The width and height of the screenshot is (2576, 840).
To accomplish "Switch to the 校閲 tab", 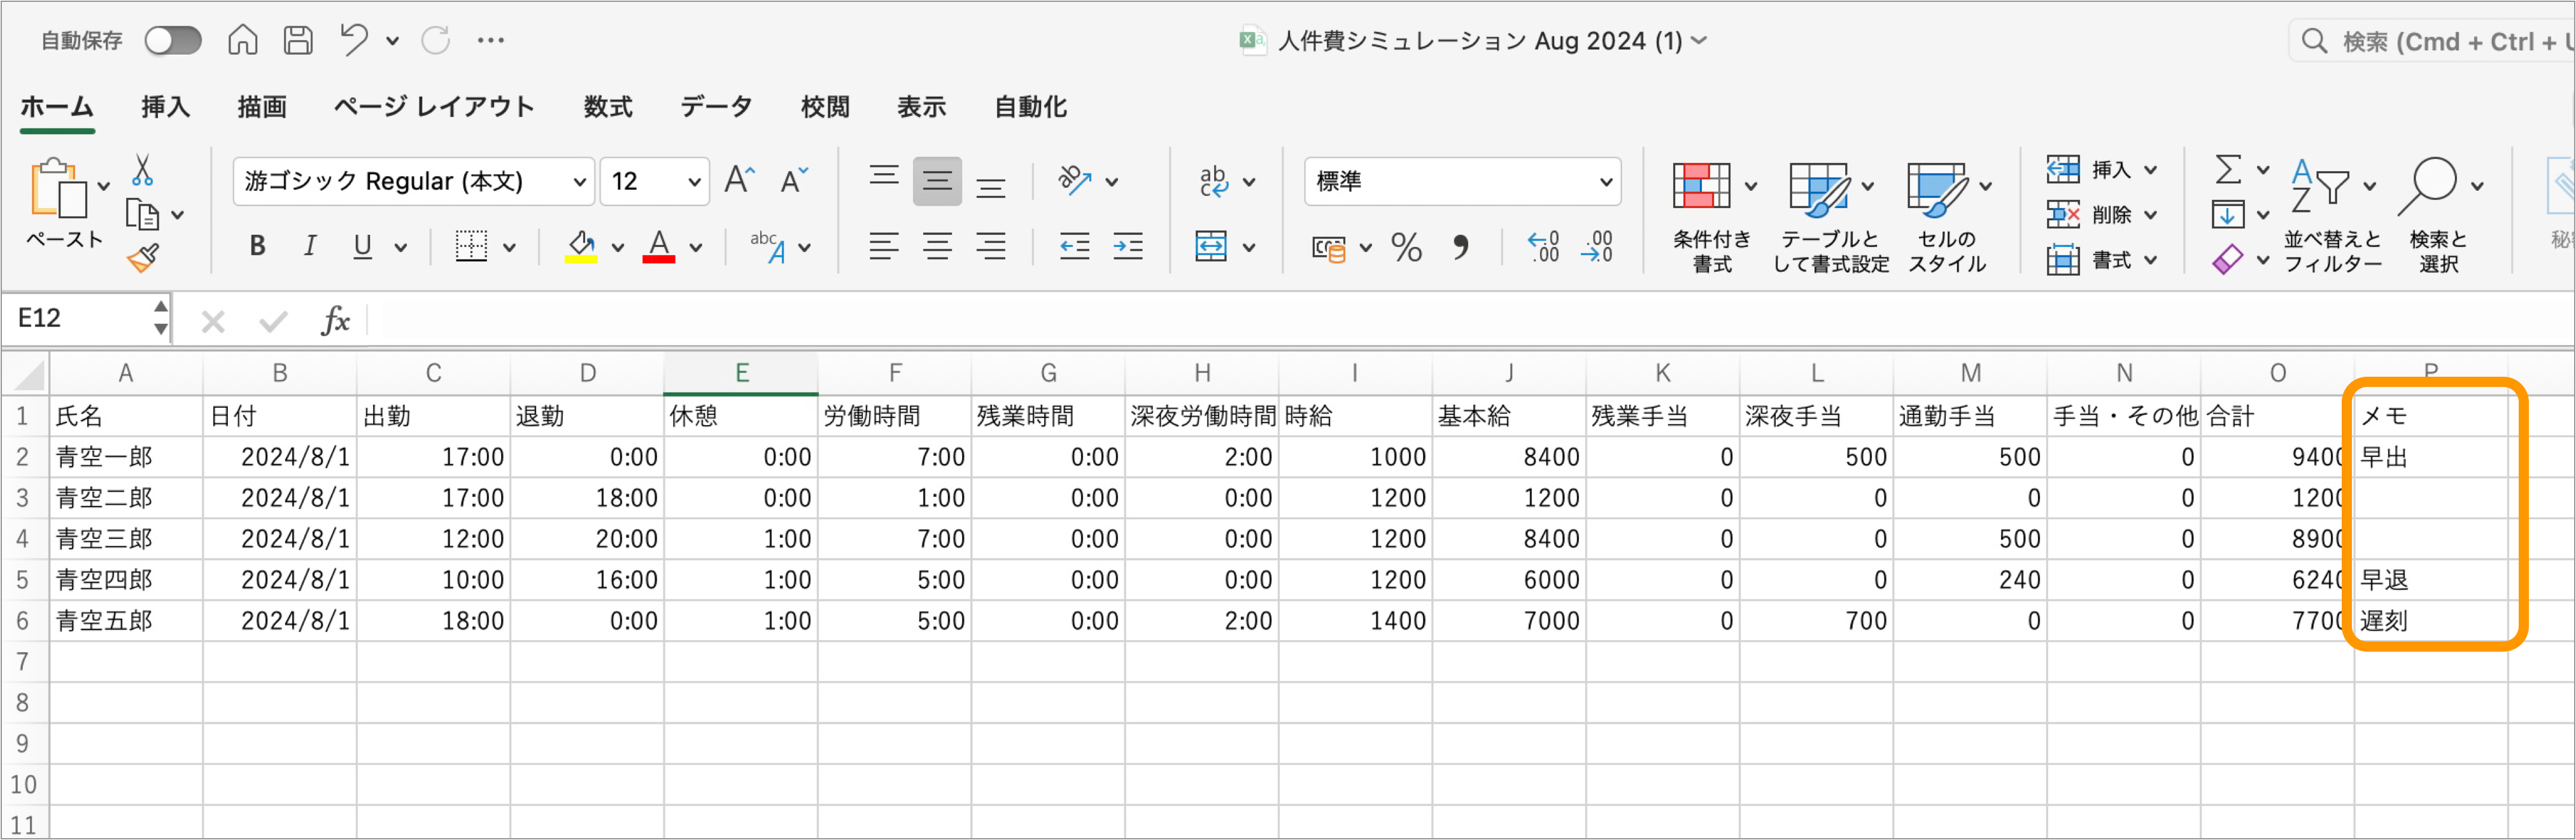I will point(825,107).
